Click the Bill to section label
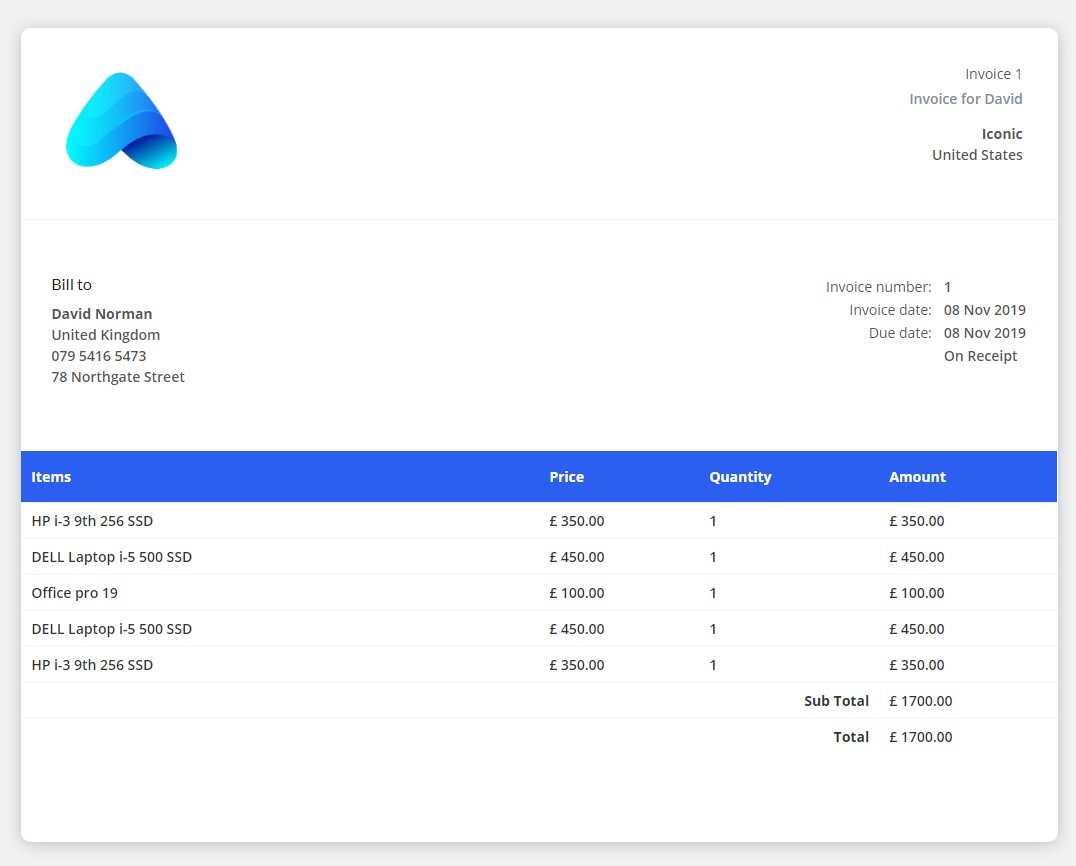The image size is (1076, 866). pos(71,284)
